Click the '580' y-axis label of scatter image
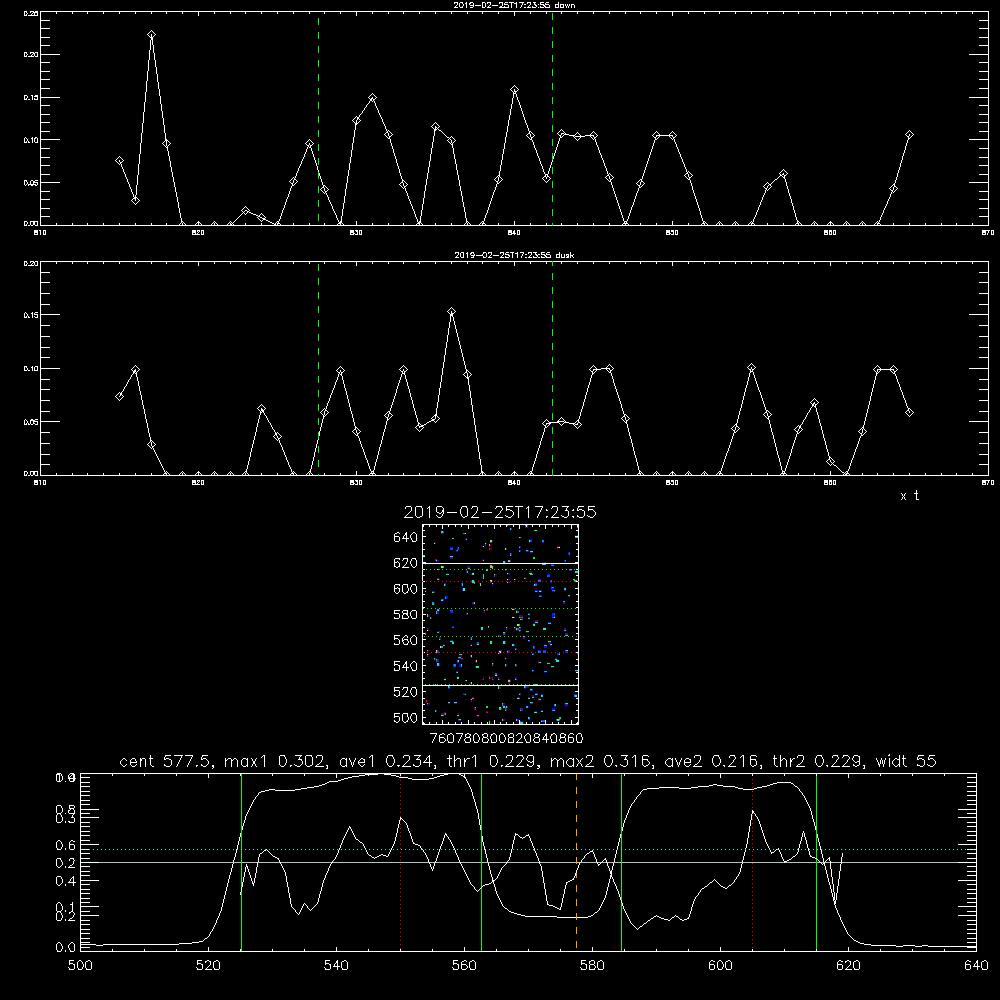This screenshot has width=1000, height=1000. (406, 615)
